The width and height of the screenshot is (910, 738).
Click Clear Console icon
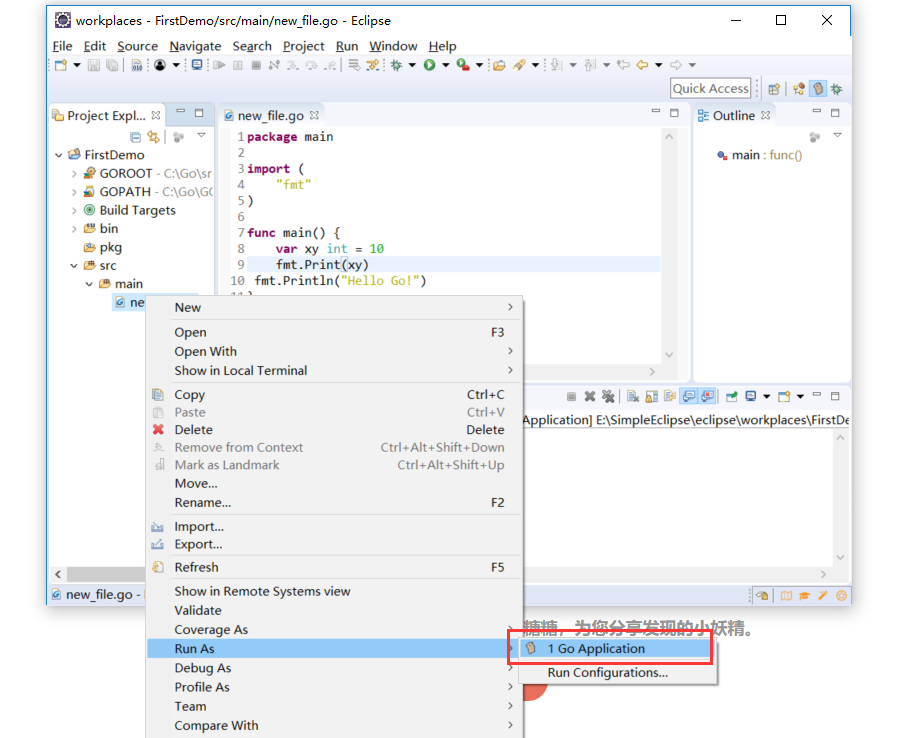(x=633, y=396)
